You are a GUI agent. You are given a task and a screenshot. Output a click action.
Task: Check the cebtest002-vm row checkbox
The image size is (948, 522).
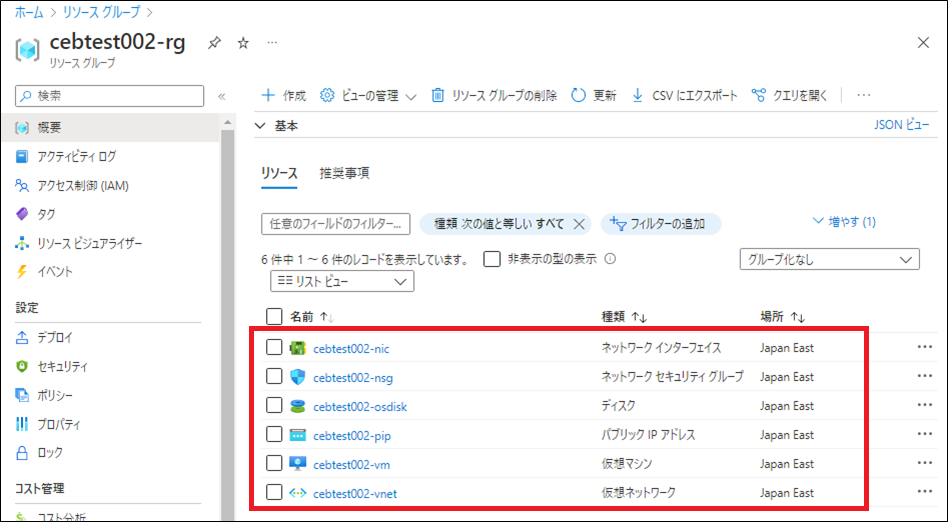[x=275, y=464]
